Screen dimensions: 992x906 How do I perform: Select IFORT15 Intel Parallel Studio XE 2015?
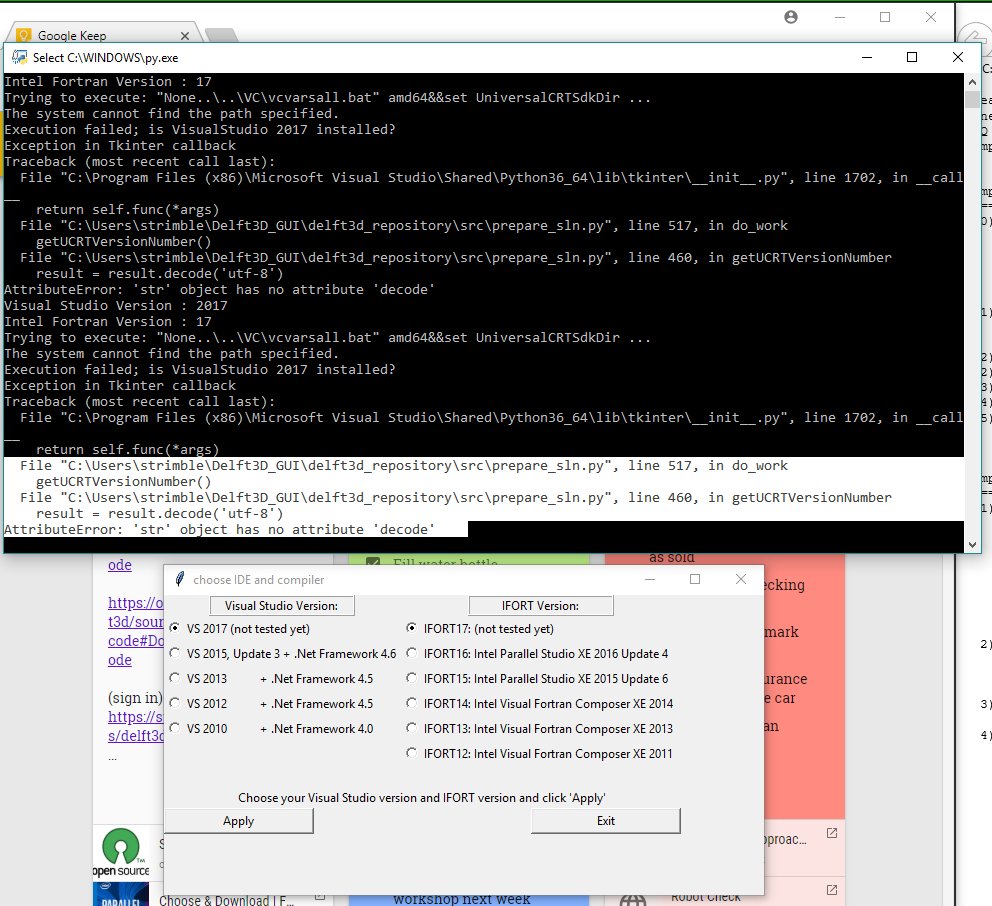[412, 678]
